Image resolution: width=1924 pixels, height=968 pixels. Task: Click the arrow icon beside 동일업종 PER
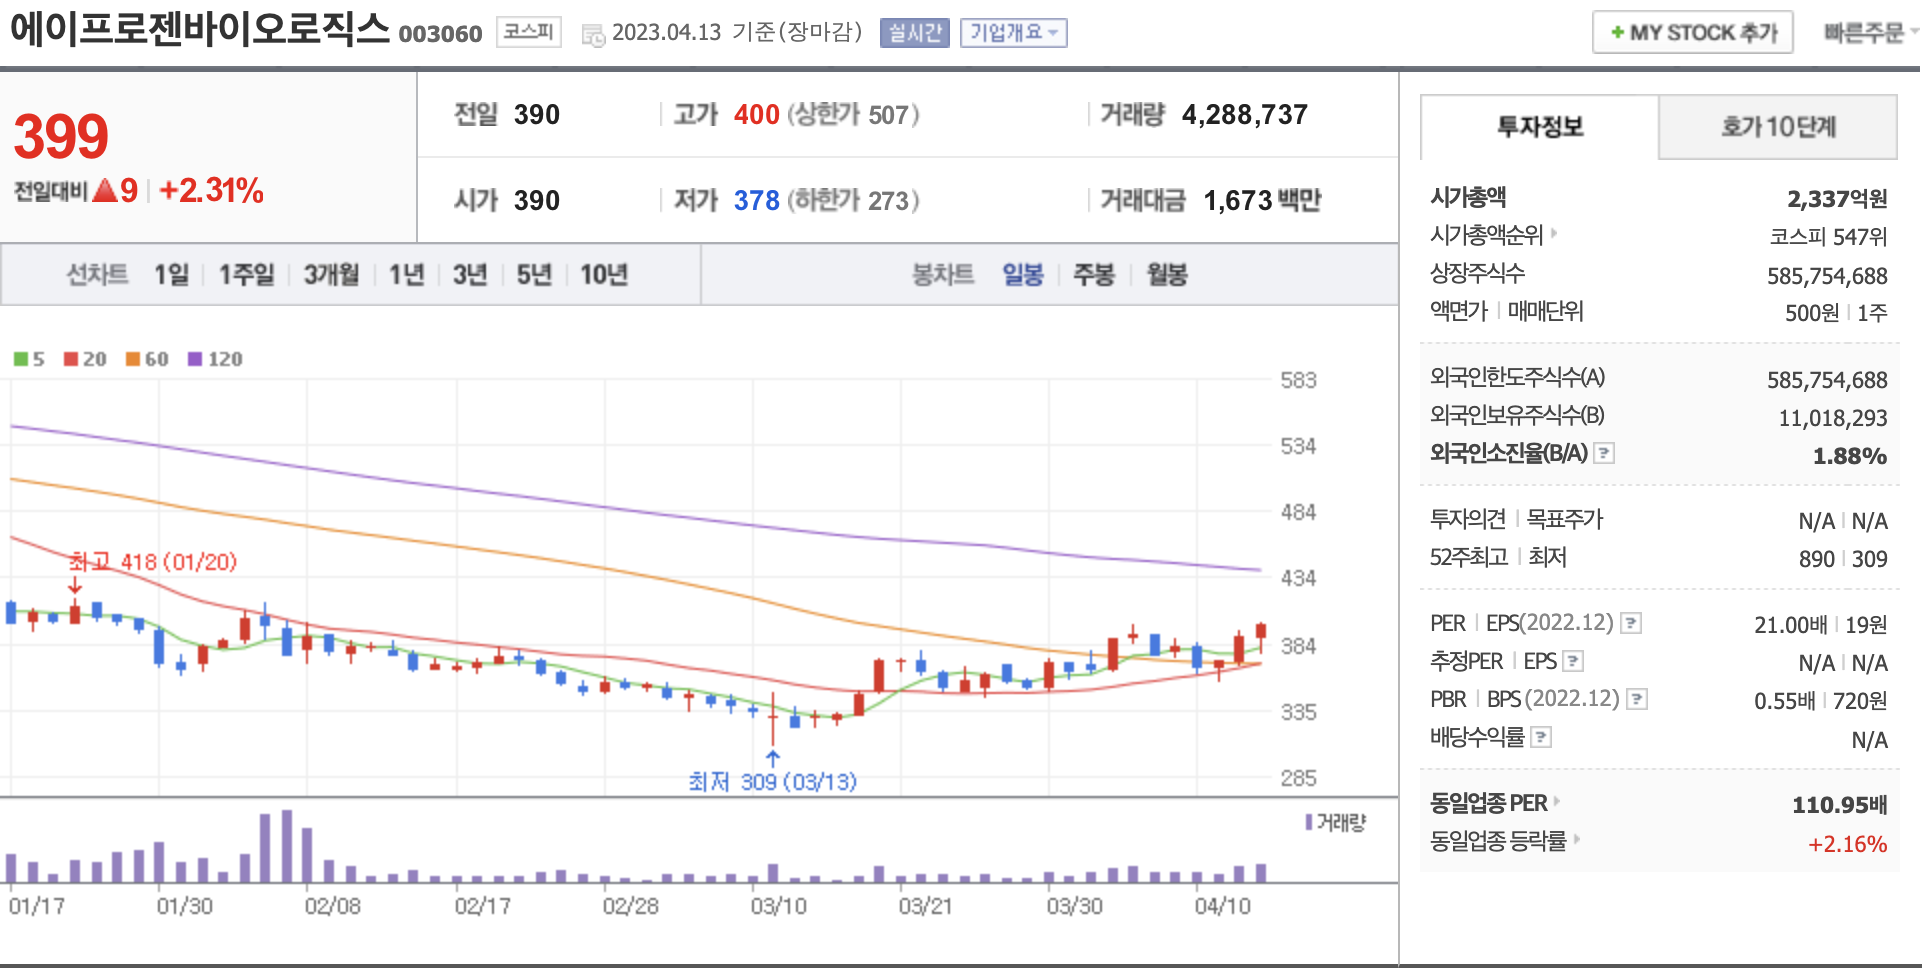tap(1557, 802)
